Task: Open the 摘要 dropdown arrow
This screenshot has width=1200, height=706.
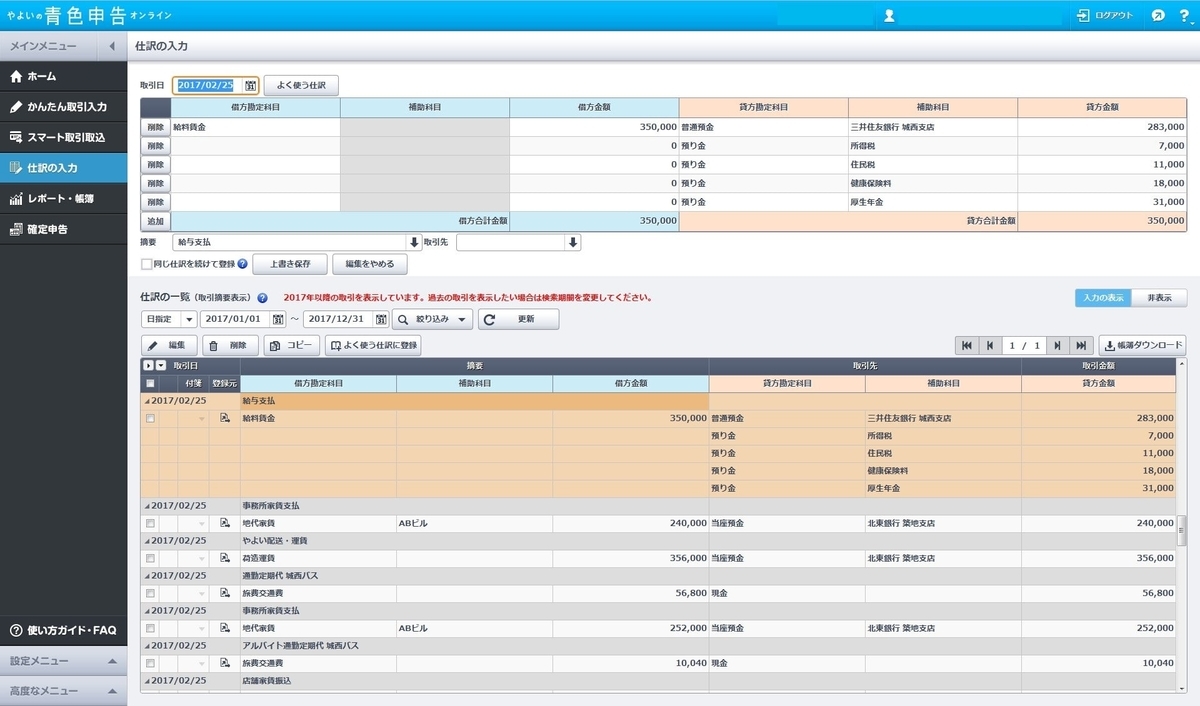Action: click(414, 242)
